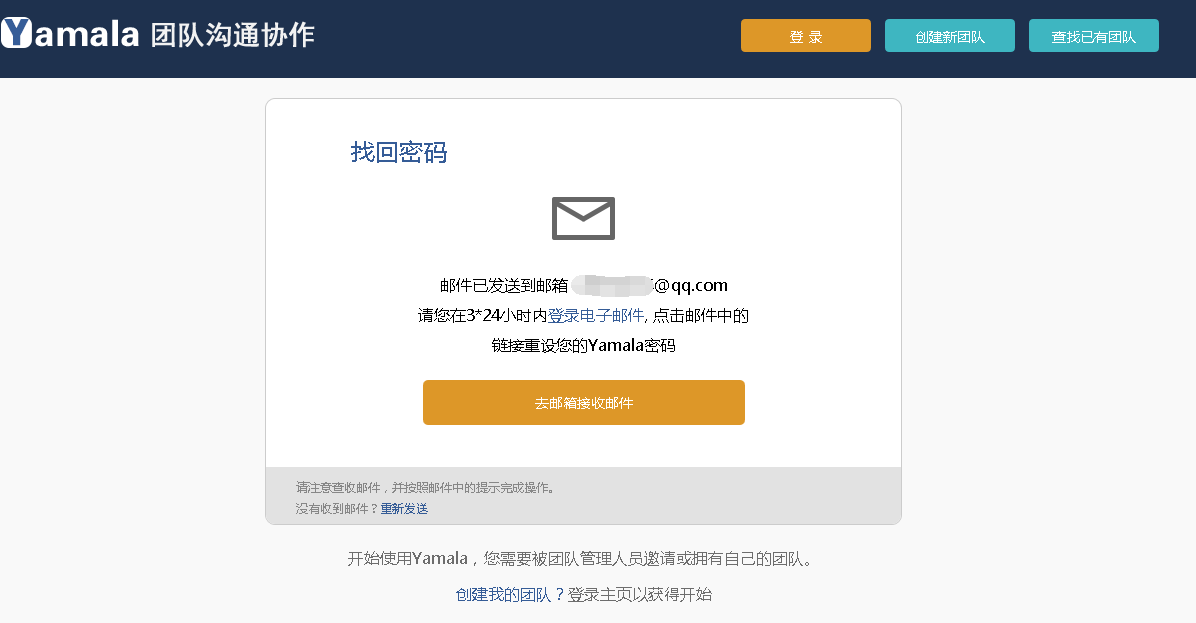Screen dimensions: 1196x623
Task: Click the 去邮箱接收邮件 button
Action: pyautogui.click(x=583, y=402)
